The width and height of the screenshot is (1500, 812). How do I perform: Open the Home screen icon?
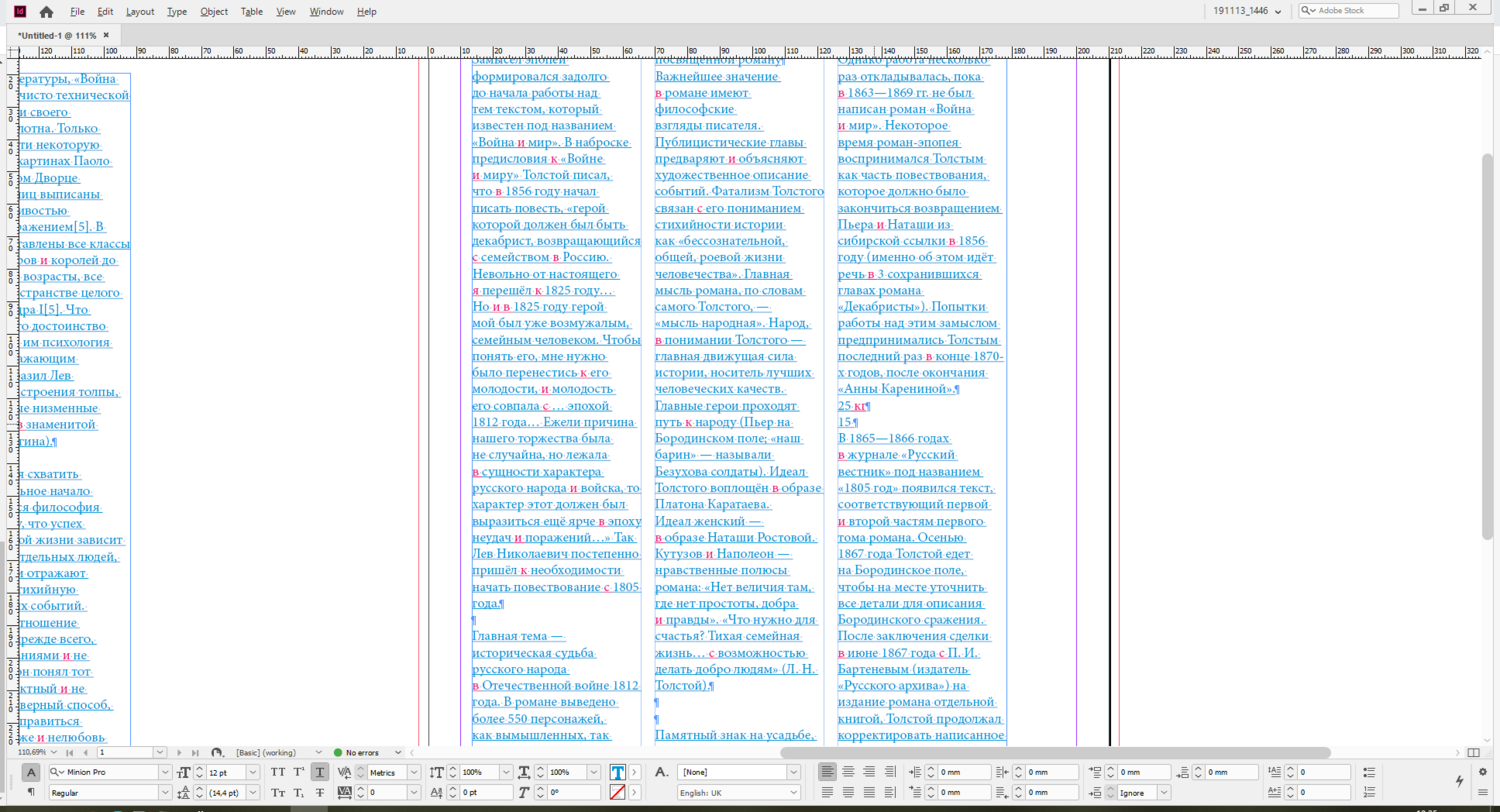(x=46, y=11)
